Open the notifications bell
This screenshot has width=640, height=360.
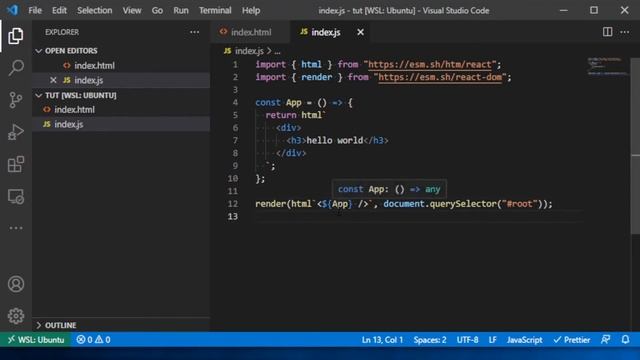pyautogui.click(x=625, y=340)
